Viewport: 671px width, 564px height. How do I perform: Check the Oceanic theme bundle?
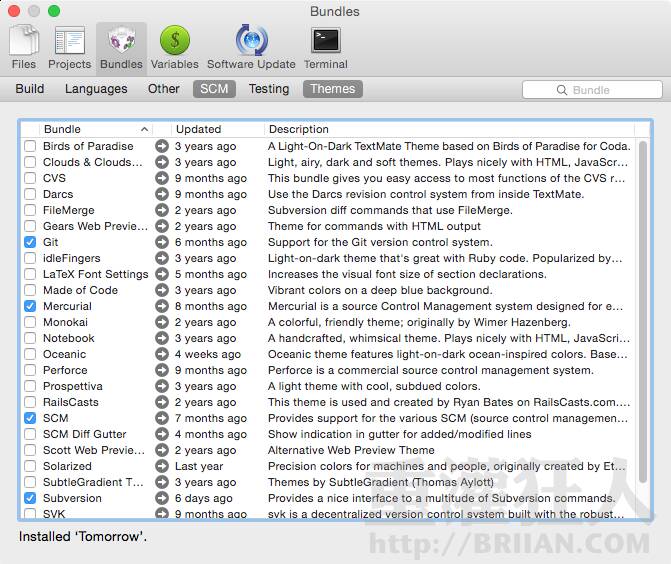tap(30, 354)
